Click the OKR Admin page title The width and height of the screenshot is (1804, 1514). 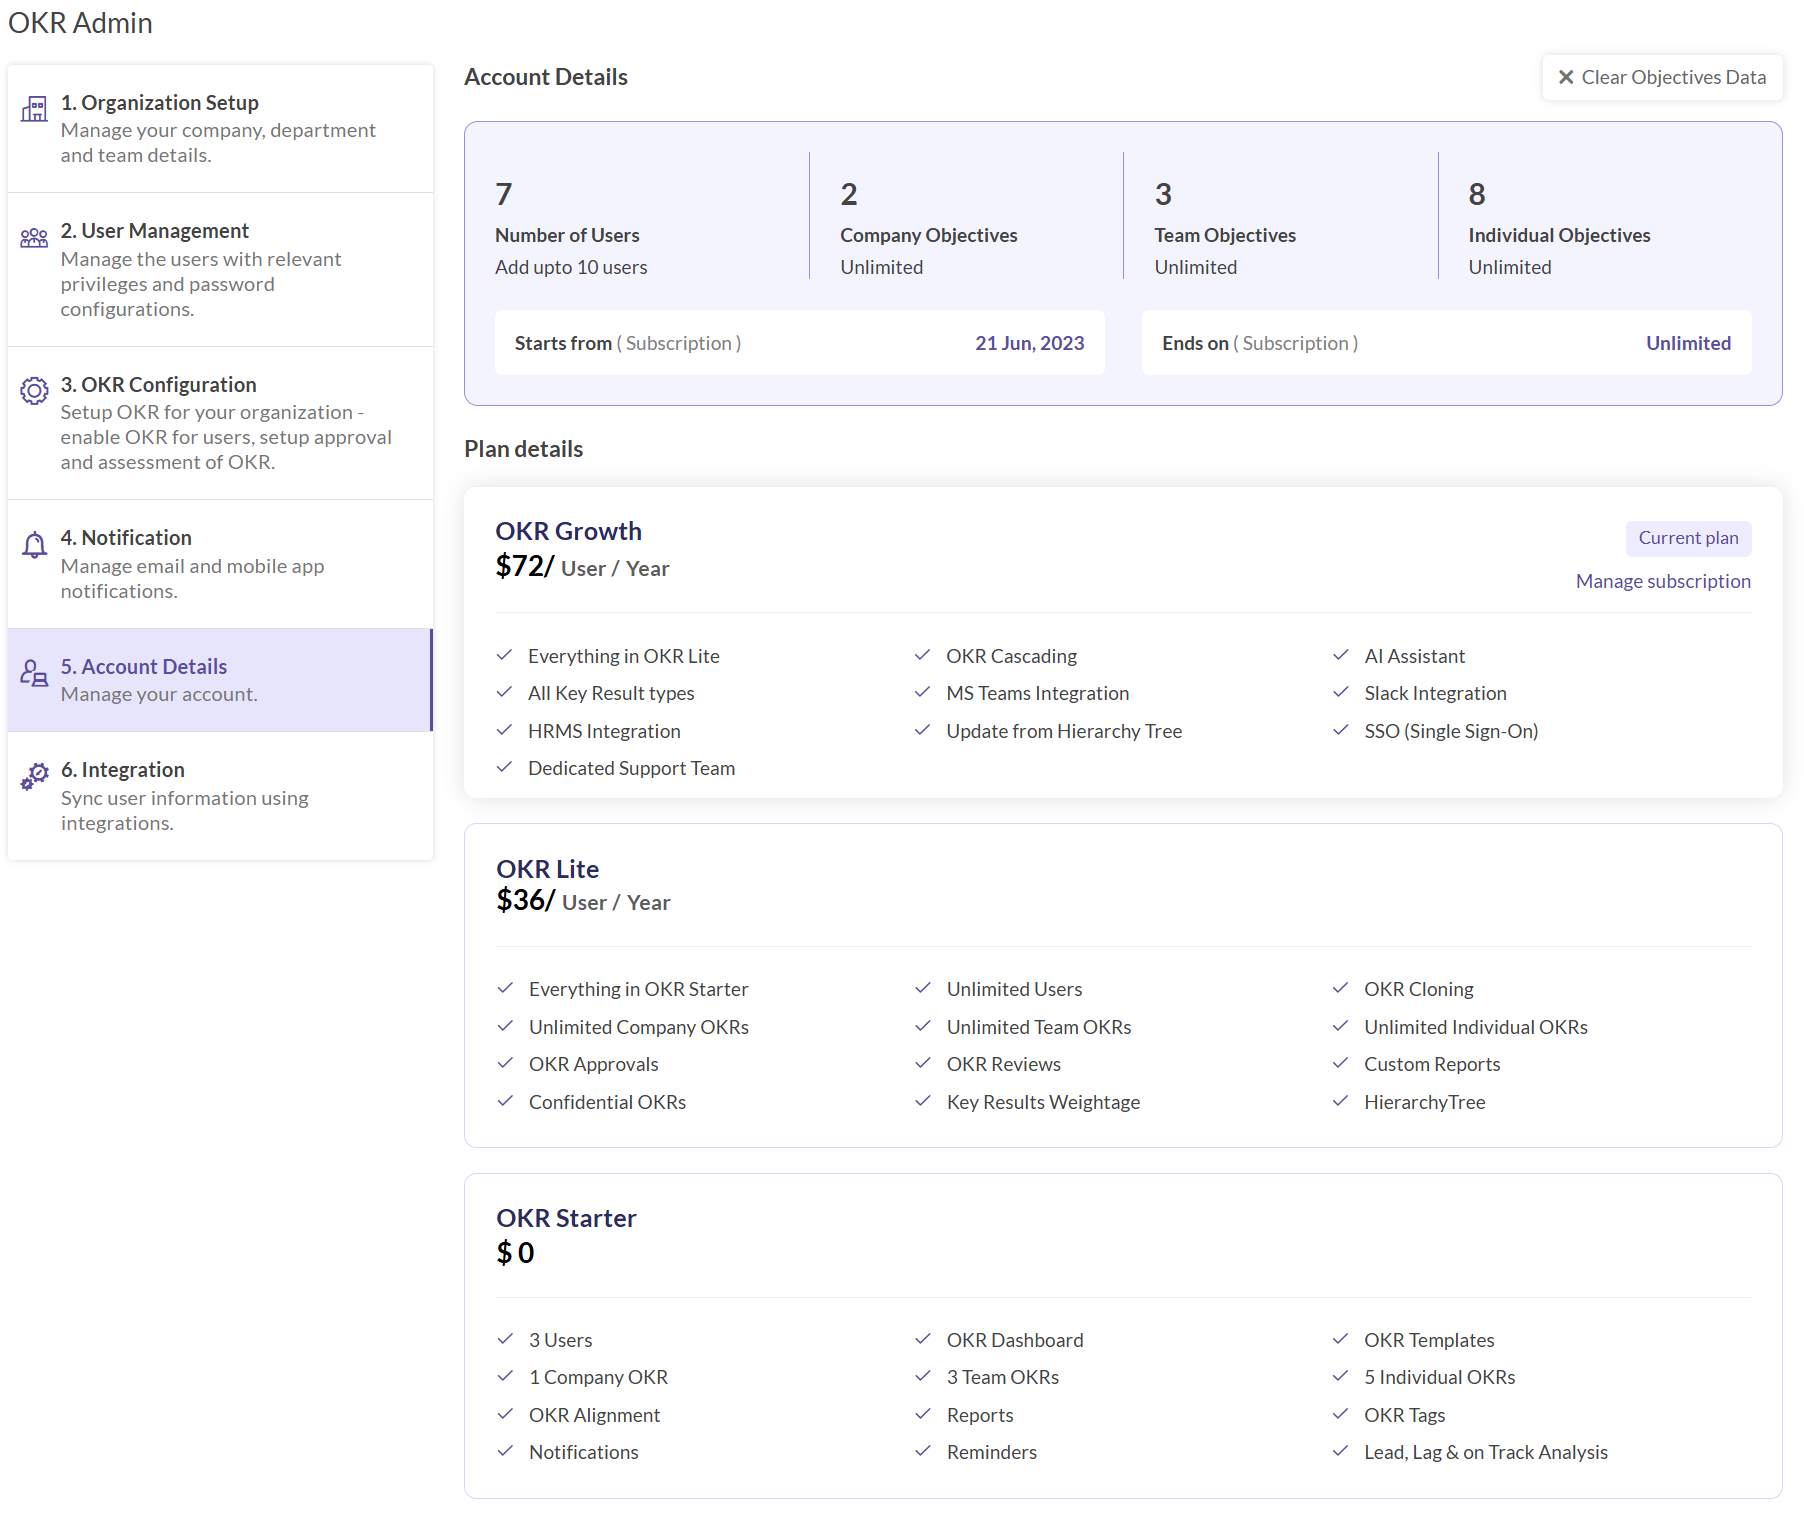point(80,23)
